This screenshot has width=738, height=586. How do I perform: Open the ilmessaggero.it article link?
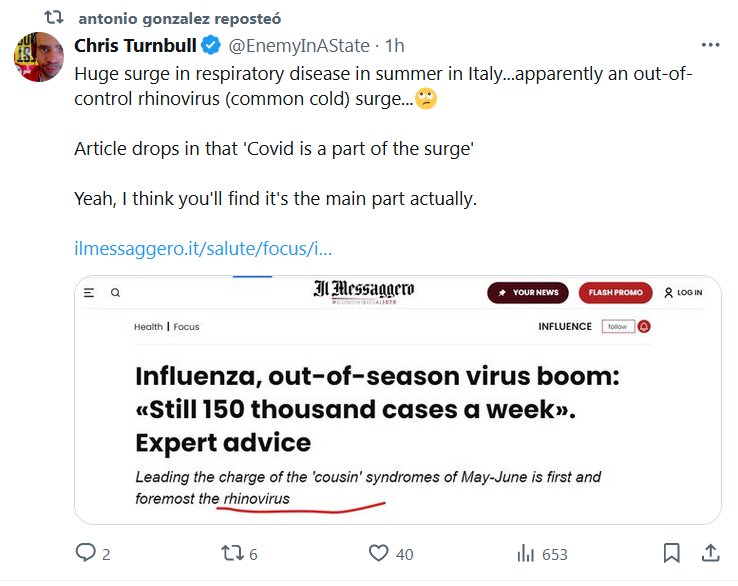point(203,248)
